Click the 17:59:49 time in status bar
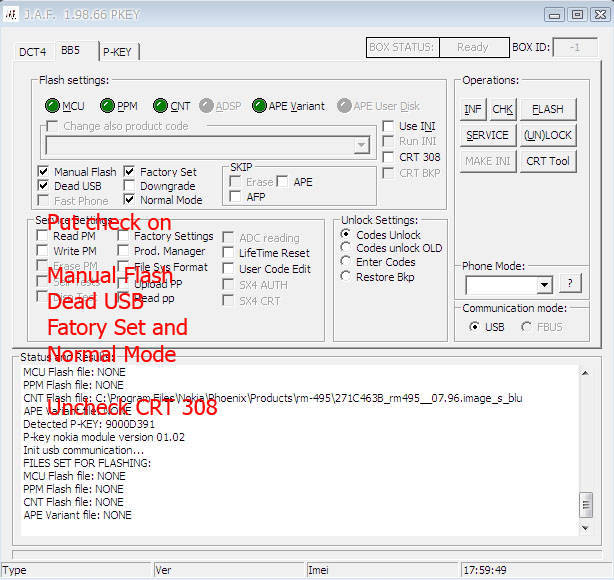614x580 pixels. 485,570
